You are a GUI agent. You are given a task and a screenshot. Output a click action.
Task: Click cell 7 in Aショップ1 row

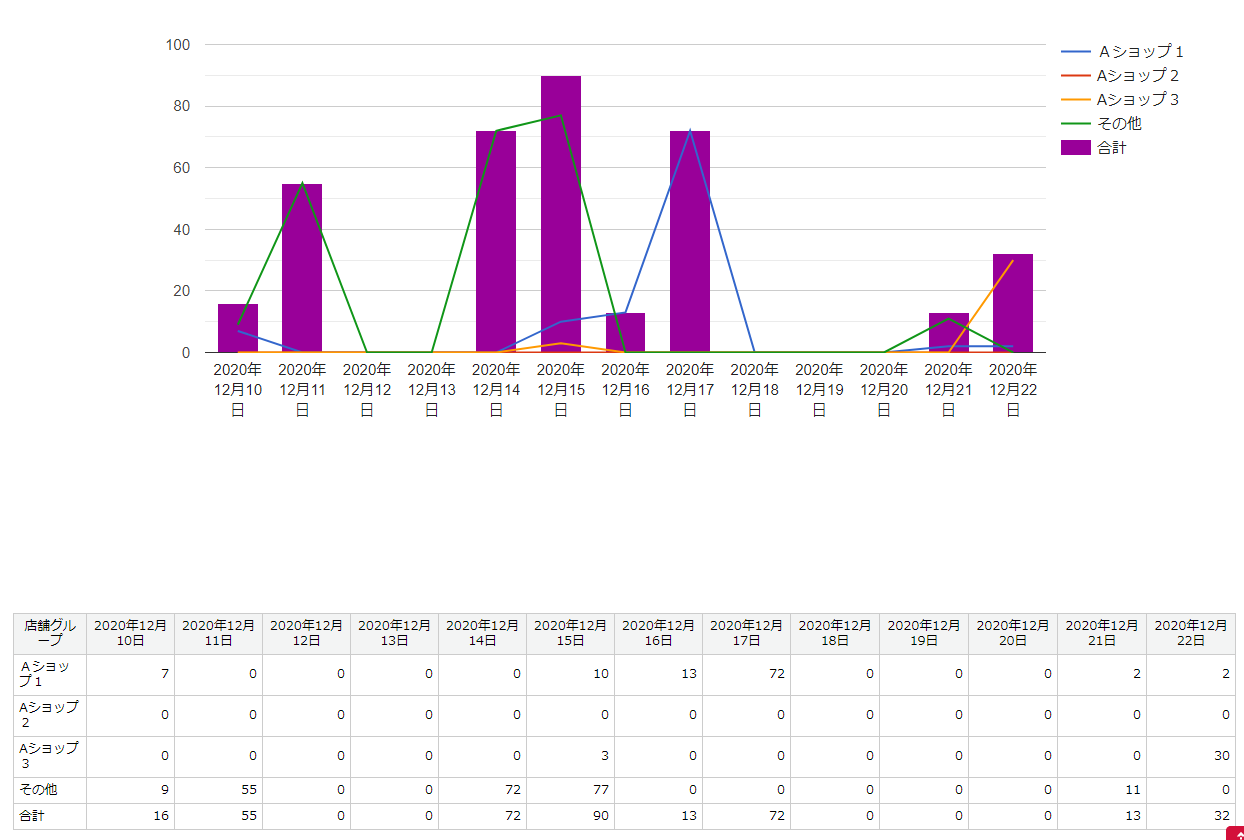[x=131, y=674]
